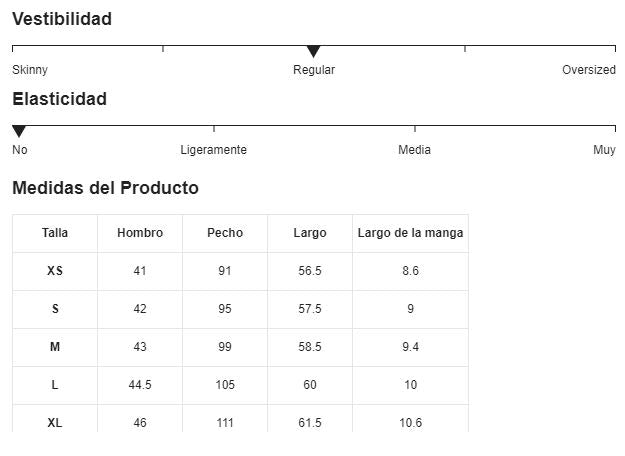Image resolution: width=625 pixels, height=456 pixels.
Task: Click the Talla column header
Action: 55,233
